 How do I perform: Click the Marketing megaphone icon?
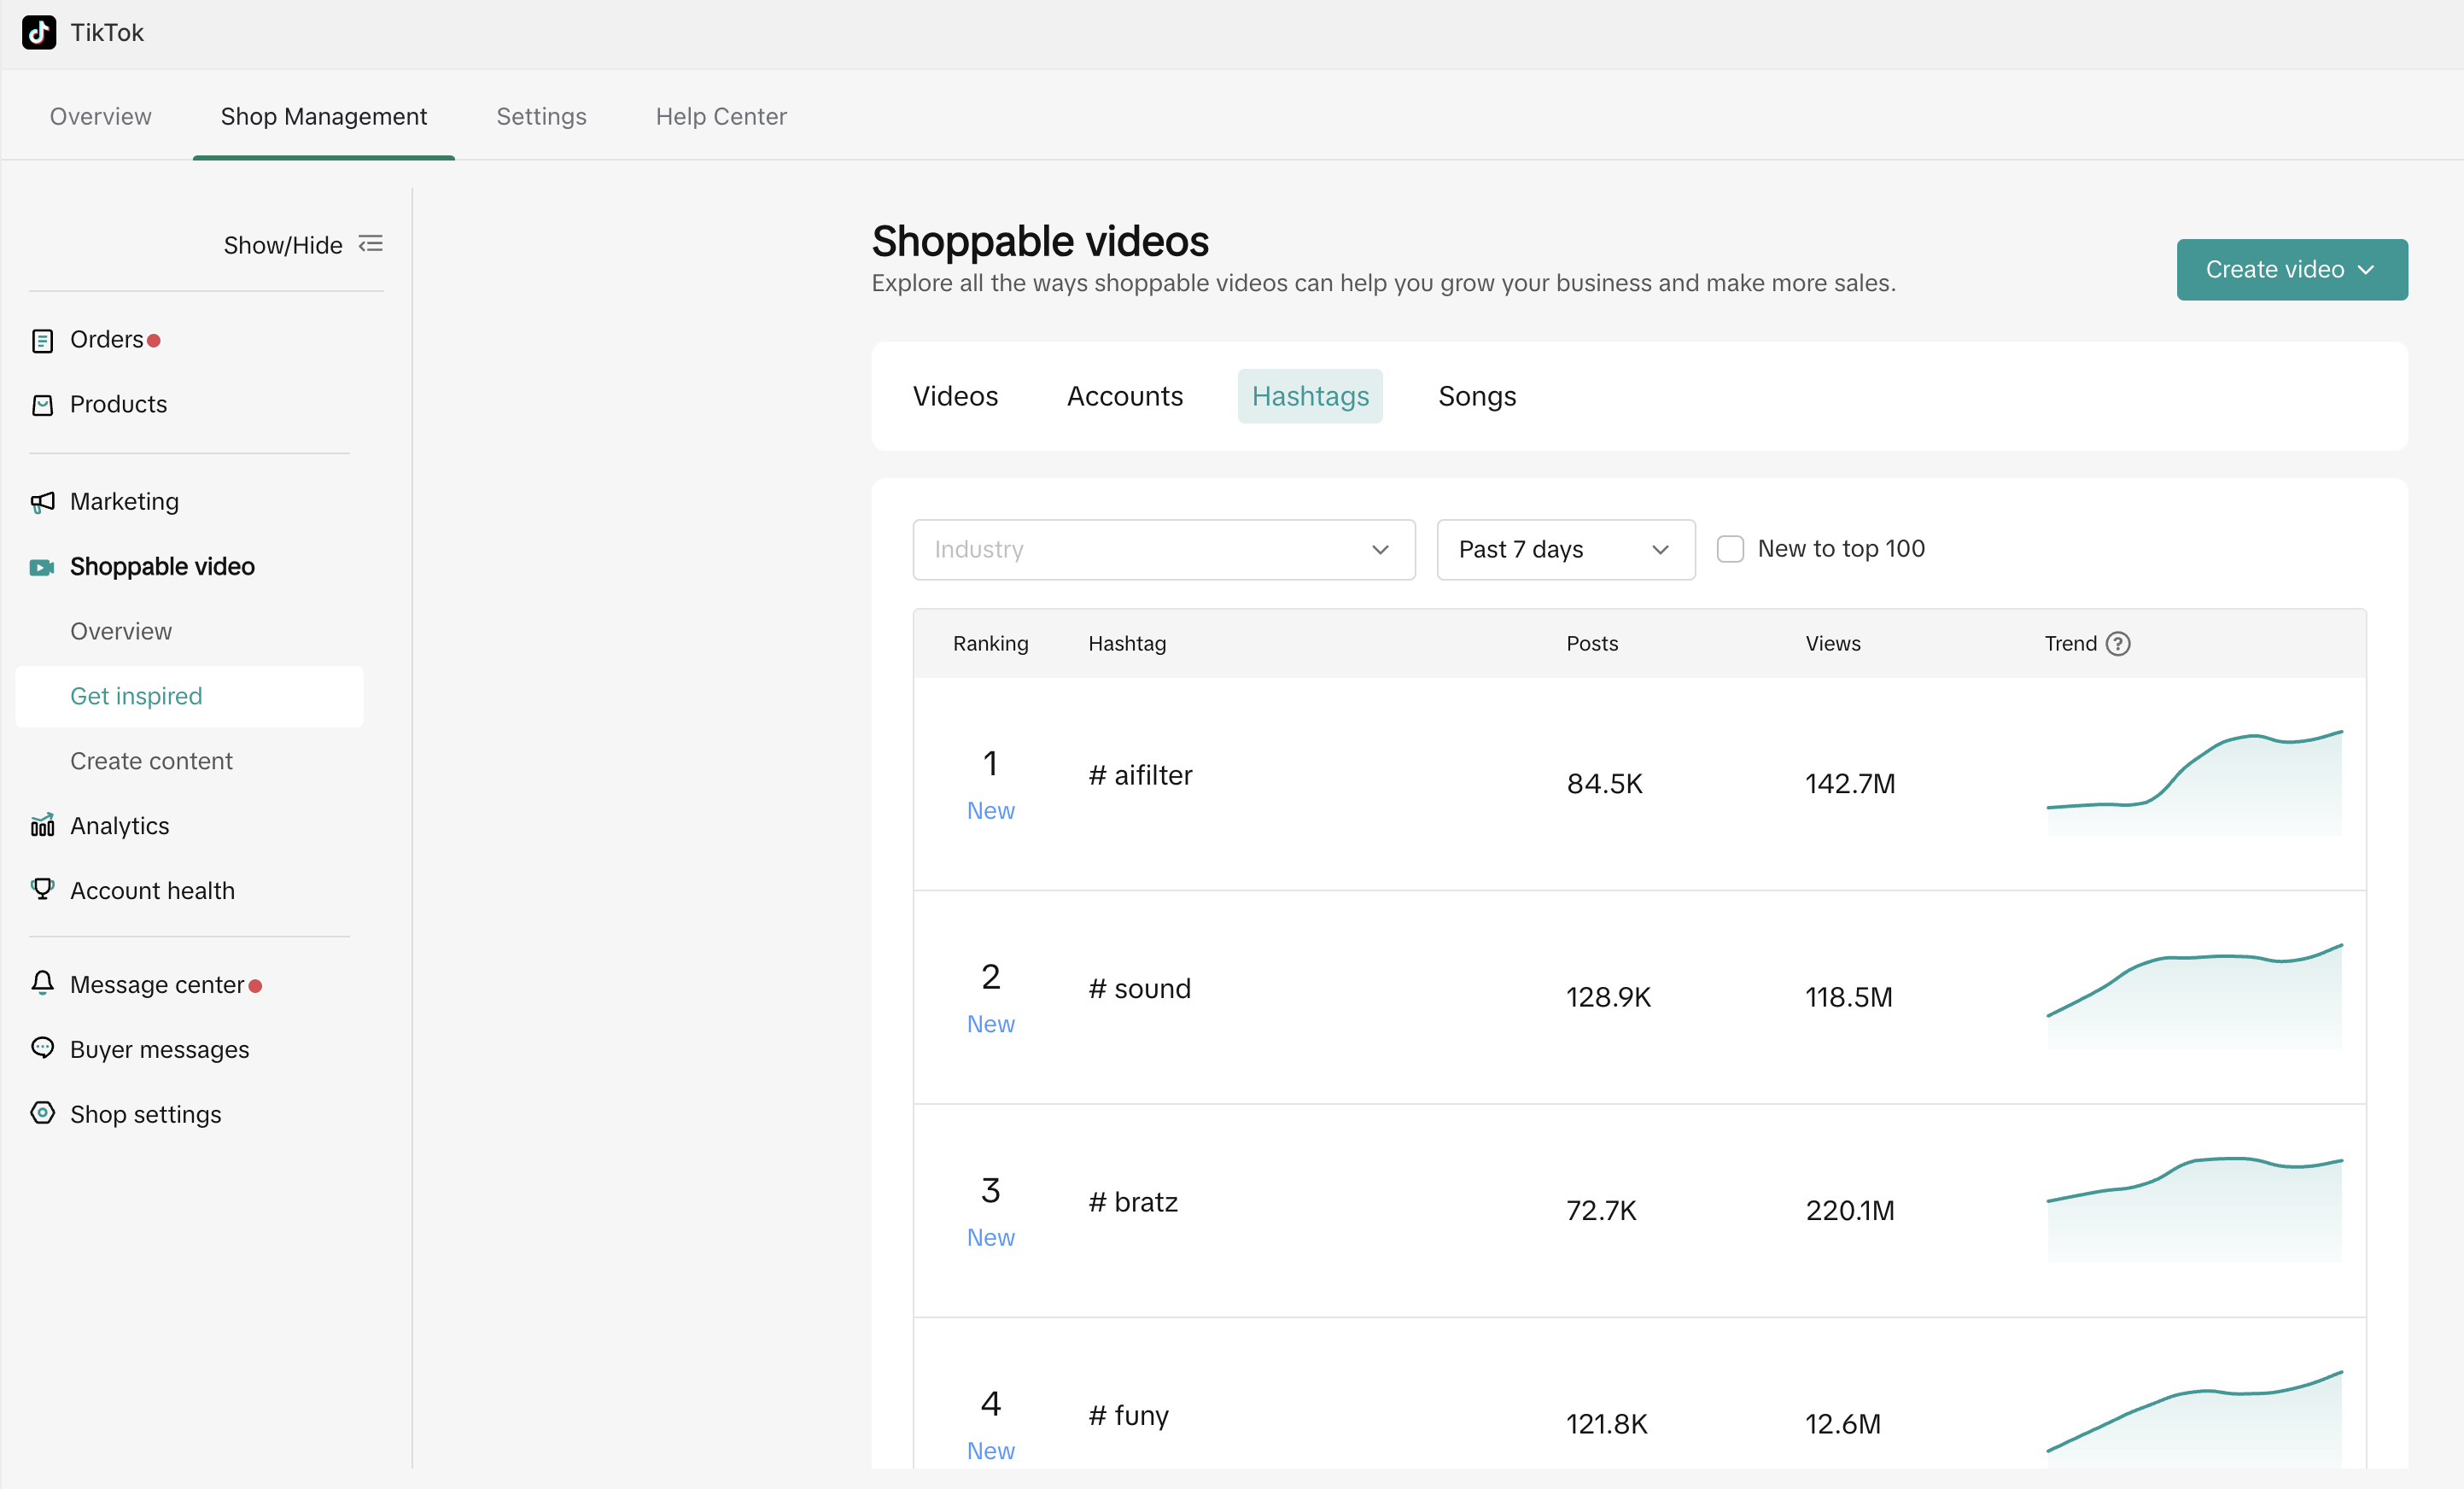[x=42, y=502]
